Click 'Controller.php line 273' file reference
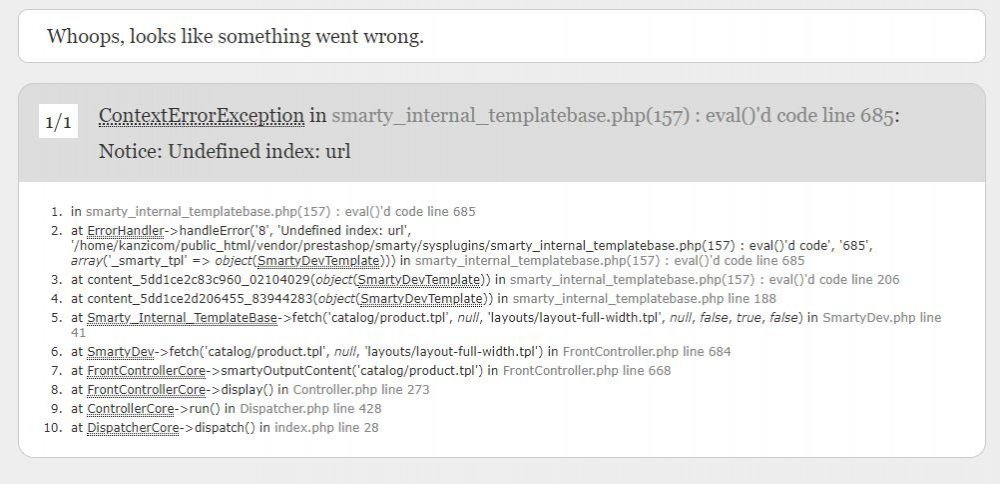Screen dimensions: 1000x484 [361, 390]
